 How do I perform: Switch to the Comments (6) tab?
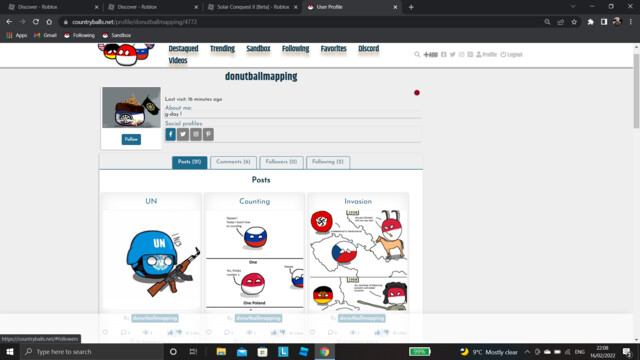[x=233, y=162]
